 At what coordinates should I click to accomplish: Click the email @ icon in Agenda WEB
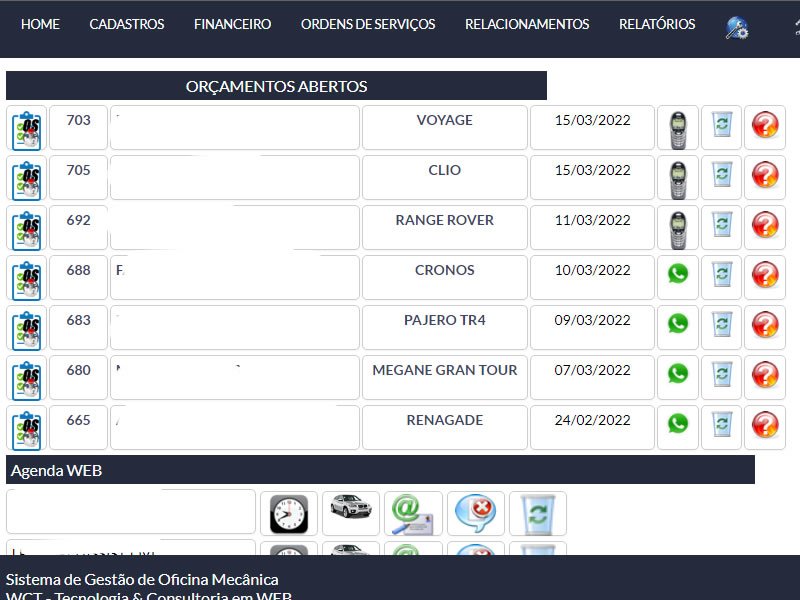[413, 514]
